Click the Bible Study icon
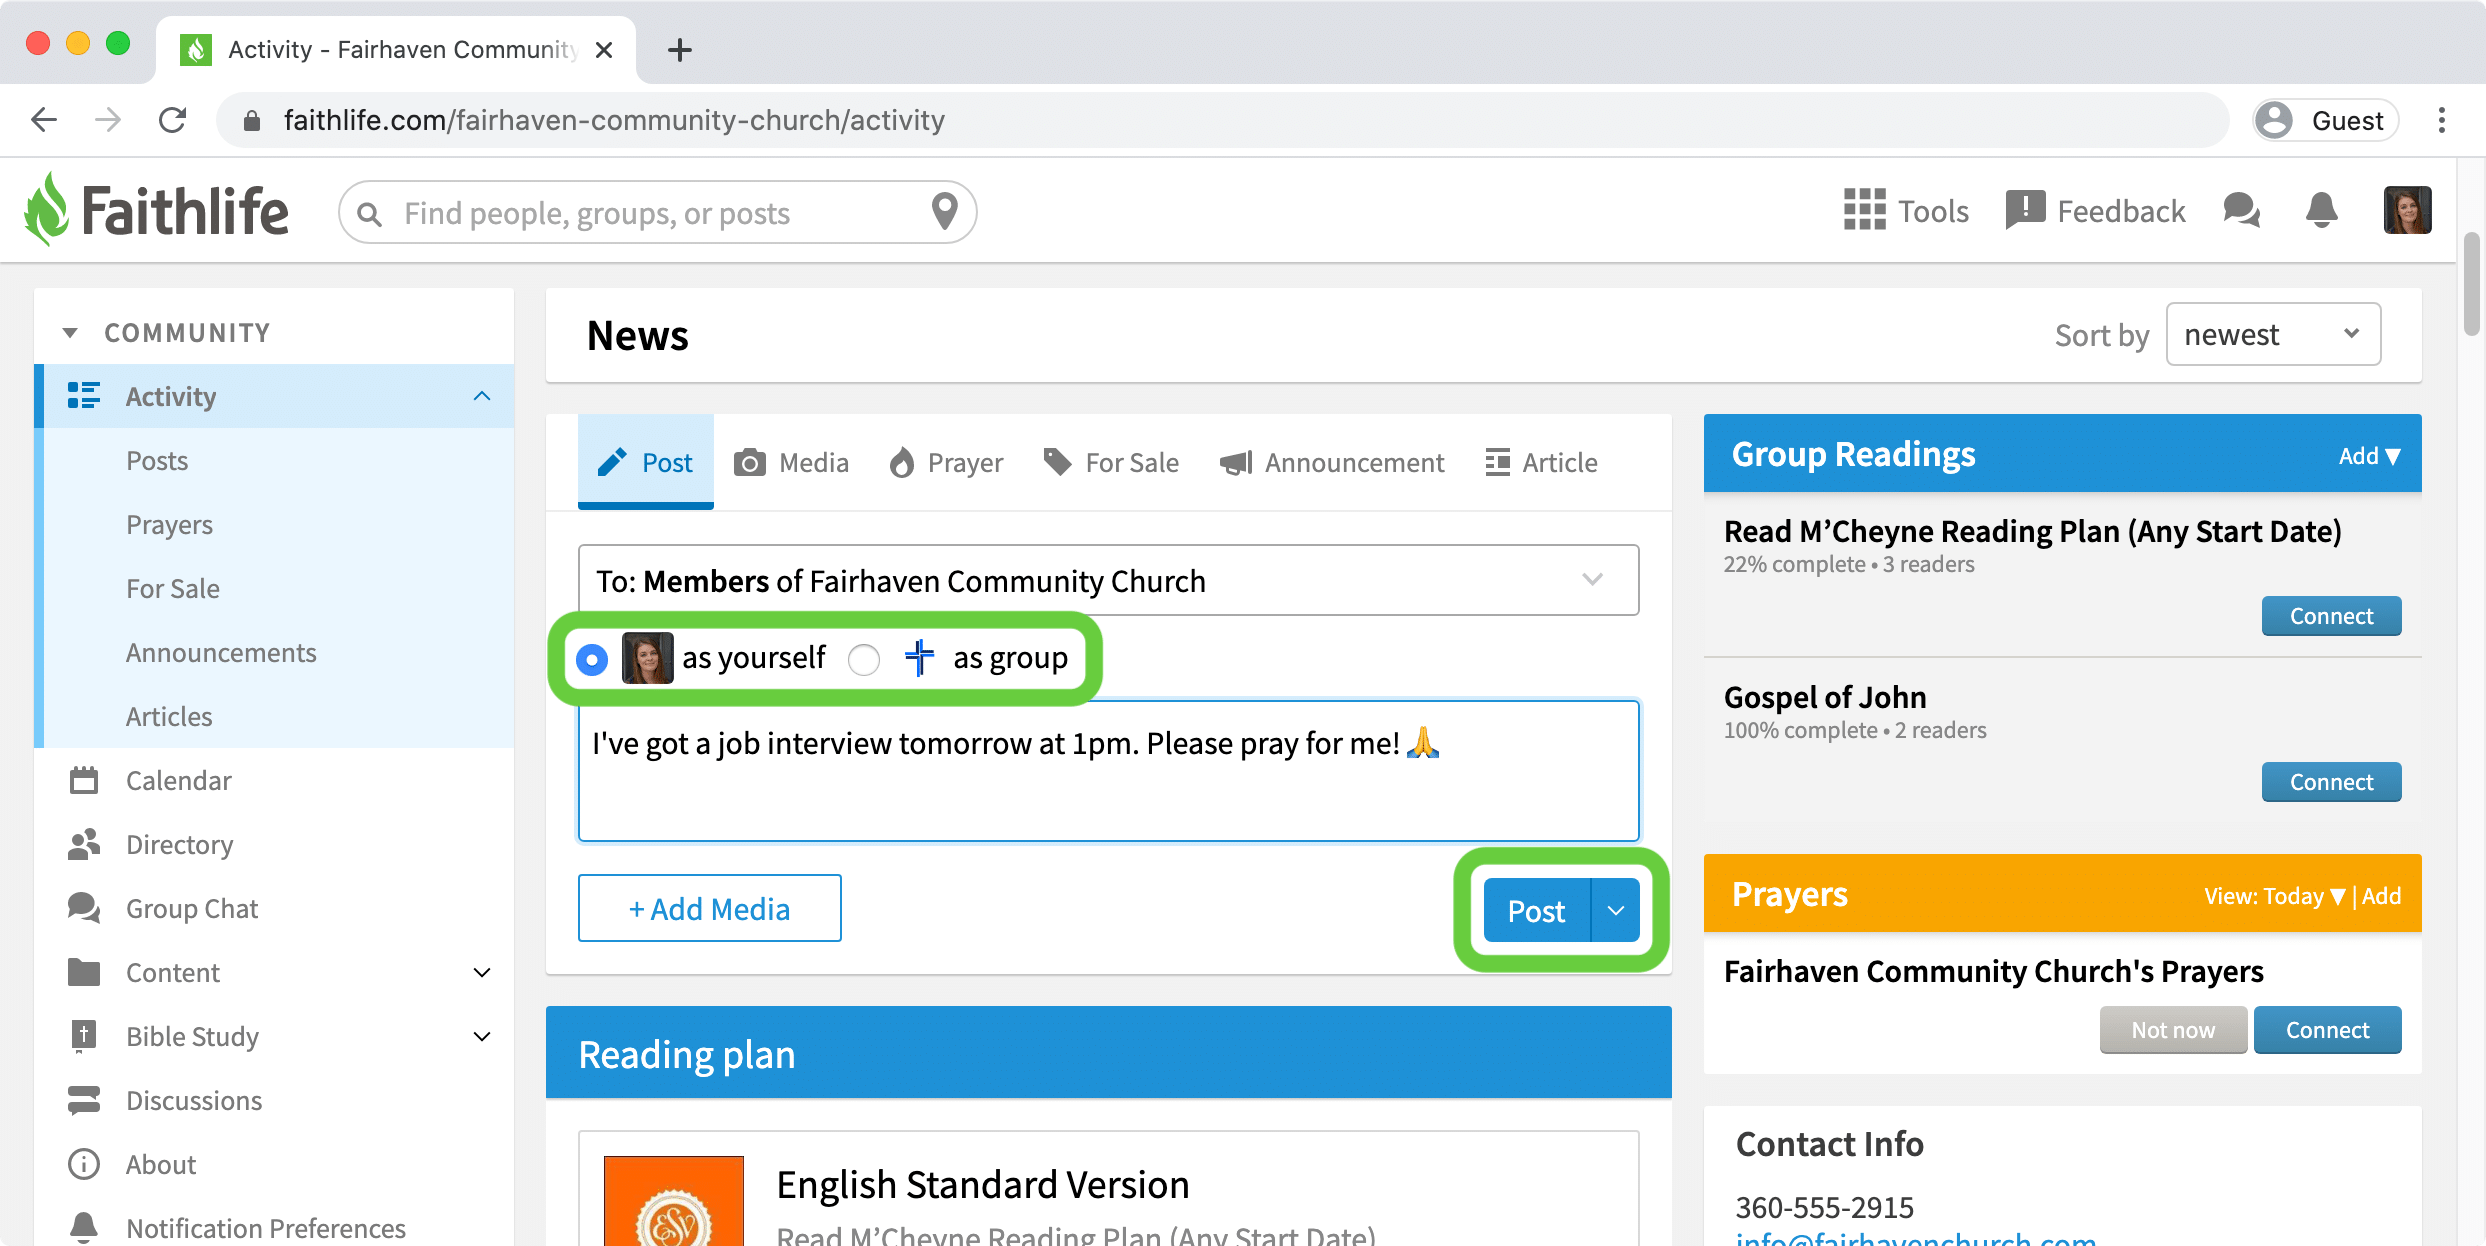The height and width of the screenshot is (1246, 2486). (84, 1036)
